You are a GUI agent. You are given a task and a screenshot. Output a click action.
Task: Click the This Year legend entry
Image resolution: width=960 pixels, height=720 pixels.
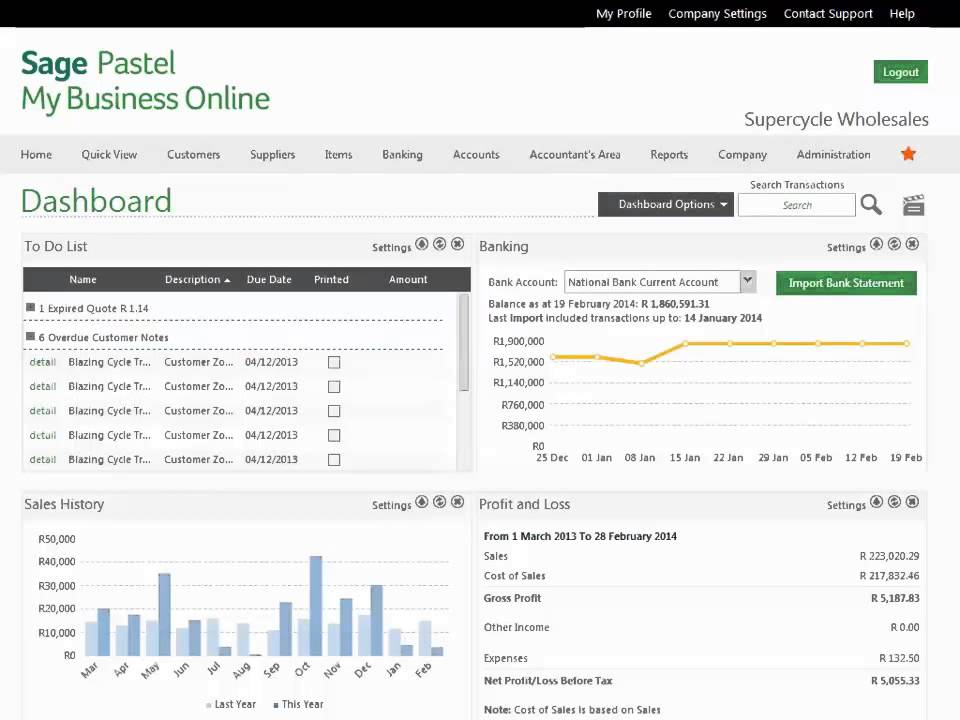(298, 704)
